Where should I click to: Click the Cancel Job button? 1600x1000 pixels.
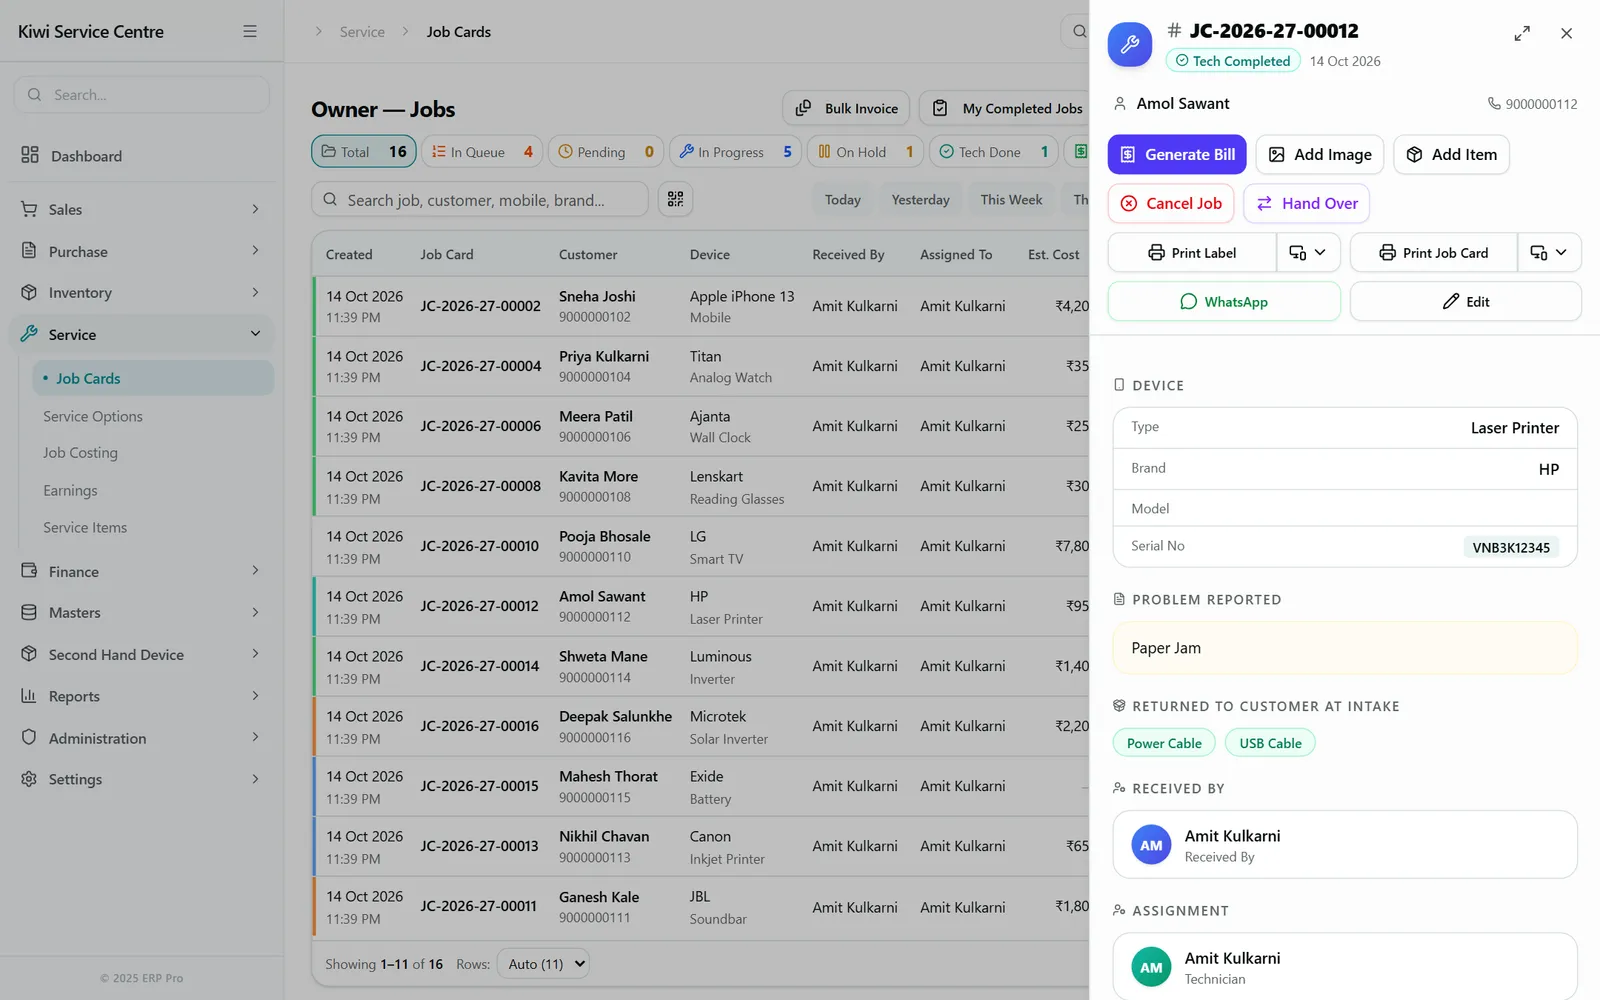[1171, 204]
